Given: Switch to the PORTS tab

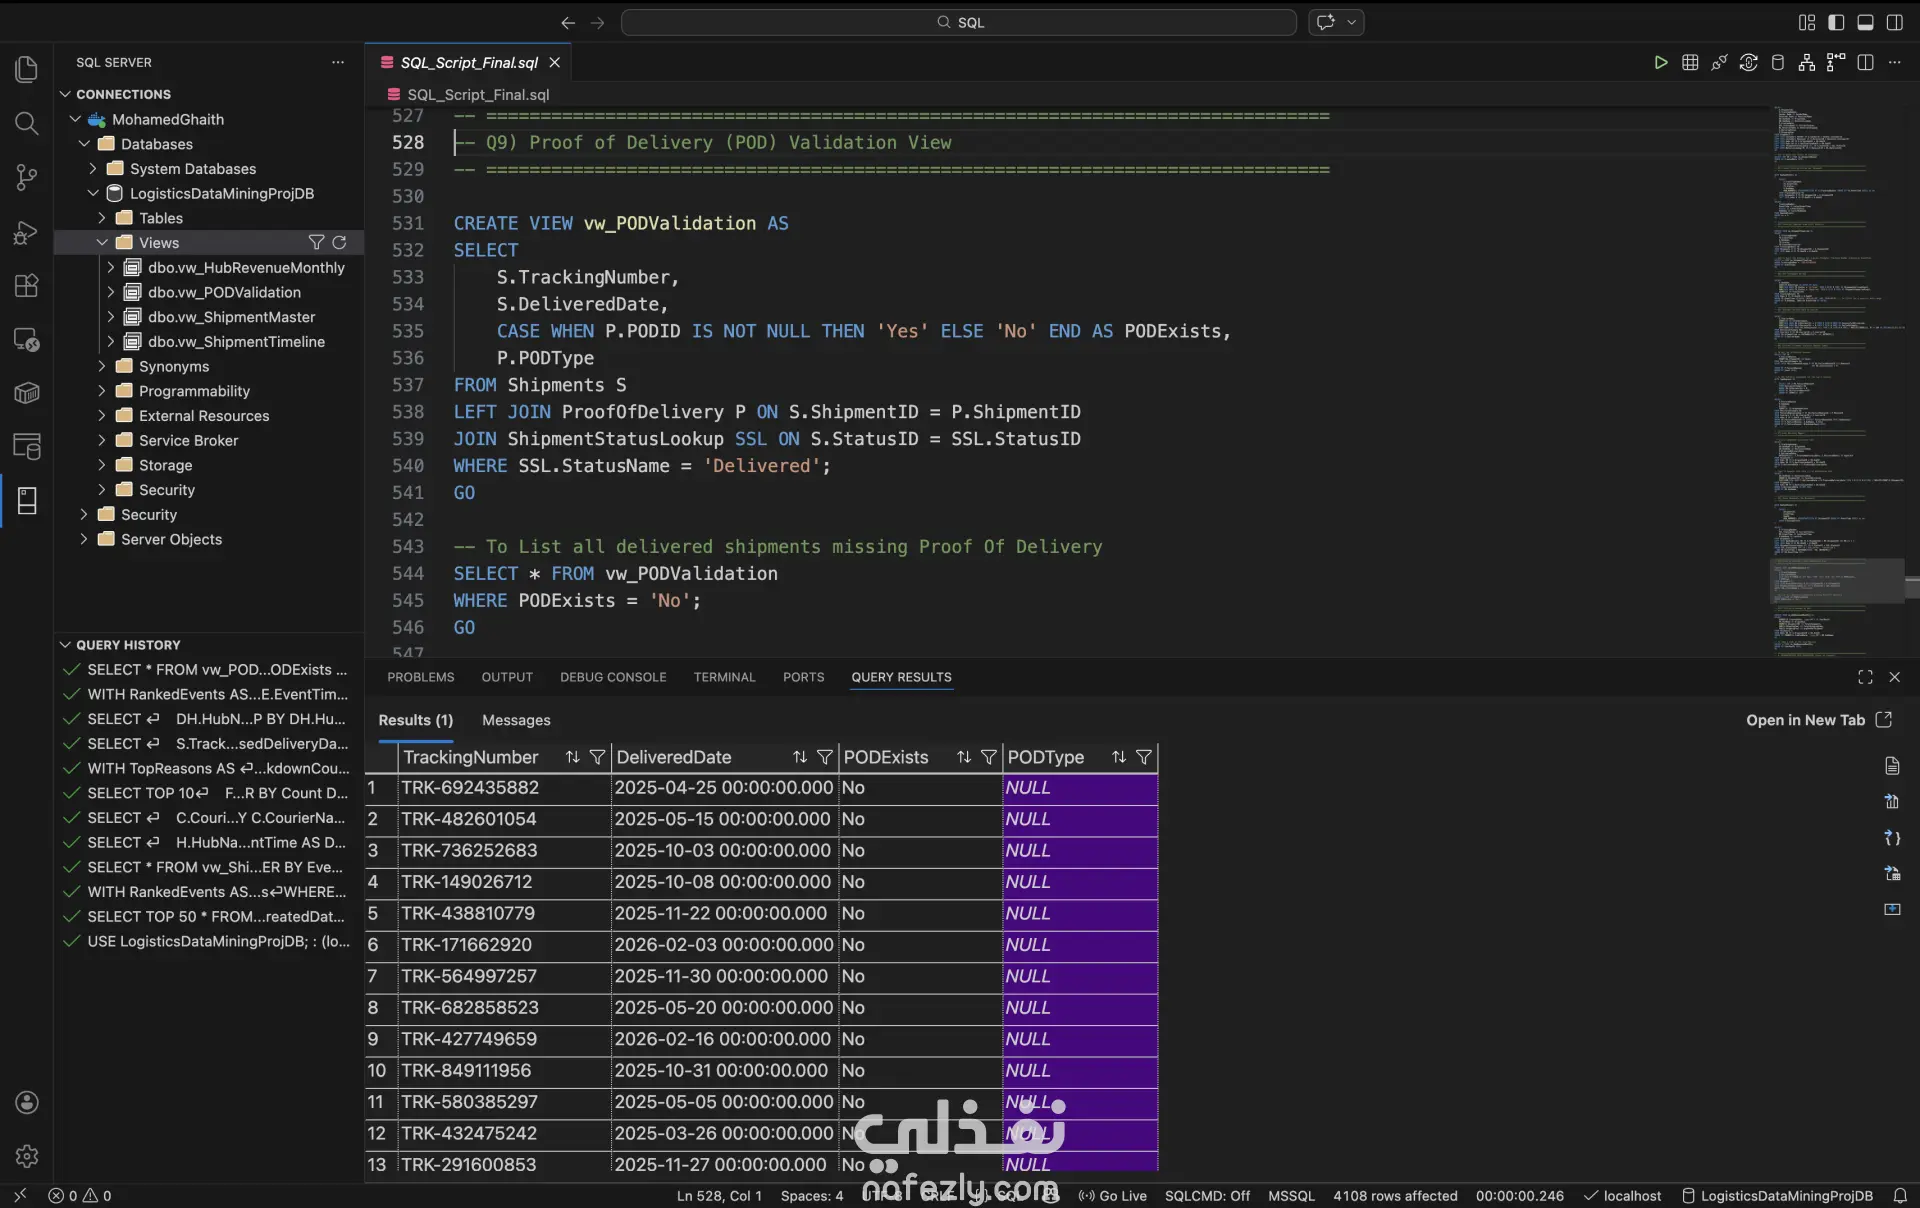Looking at the screenshot, I should [x=803, y=677].
